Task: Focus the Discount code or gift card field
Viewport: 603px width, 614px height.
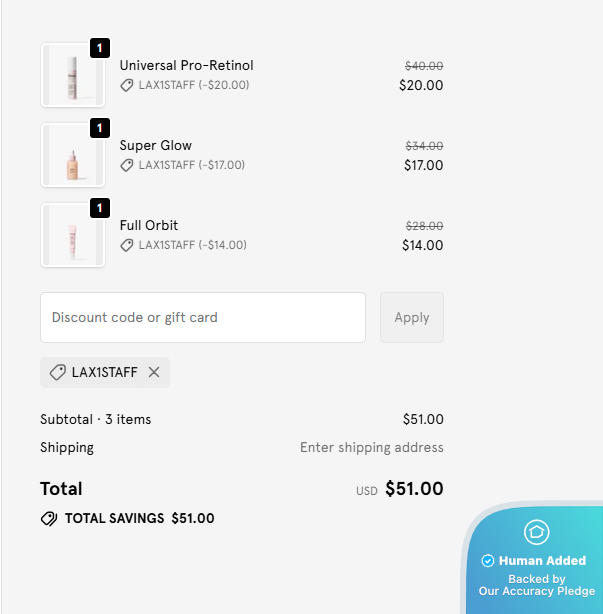Action: pyautogui.click(x=203, y=317)
